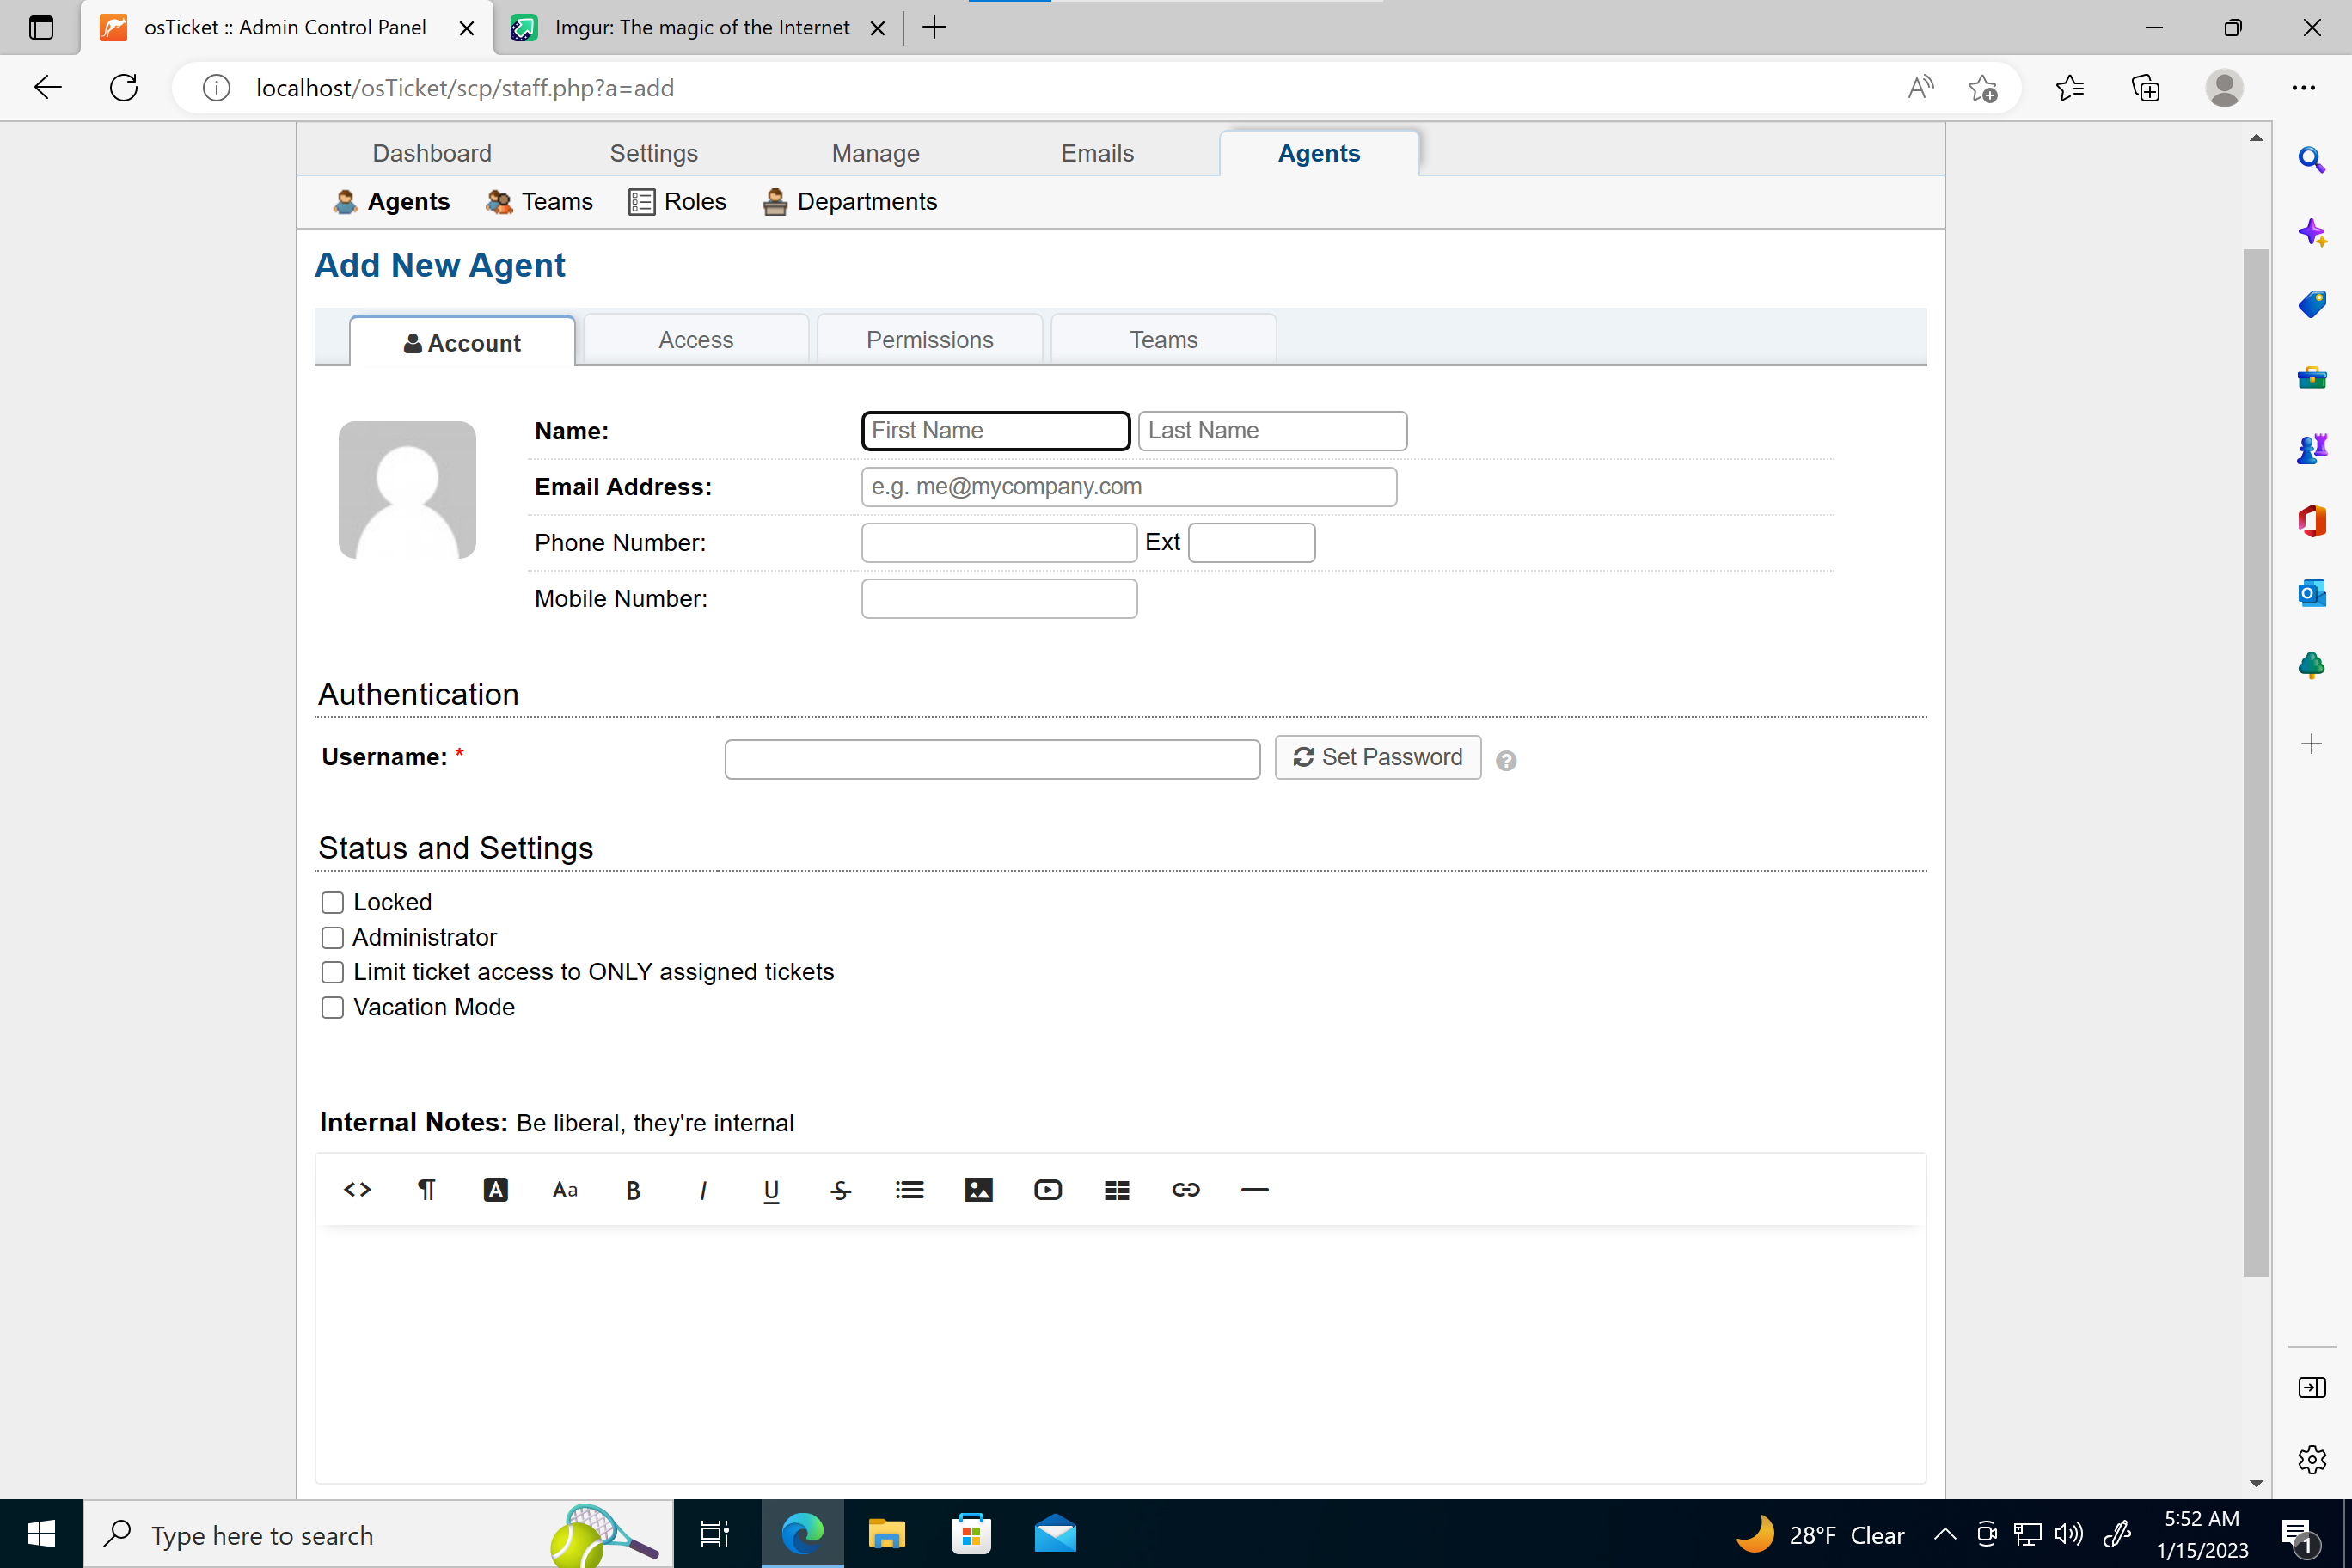Select the strikethrough formatting icon
2352x1568 pixels.
click(x=838, y=1190)
